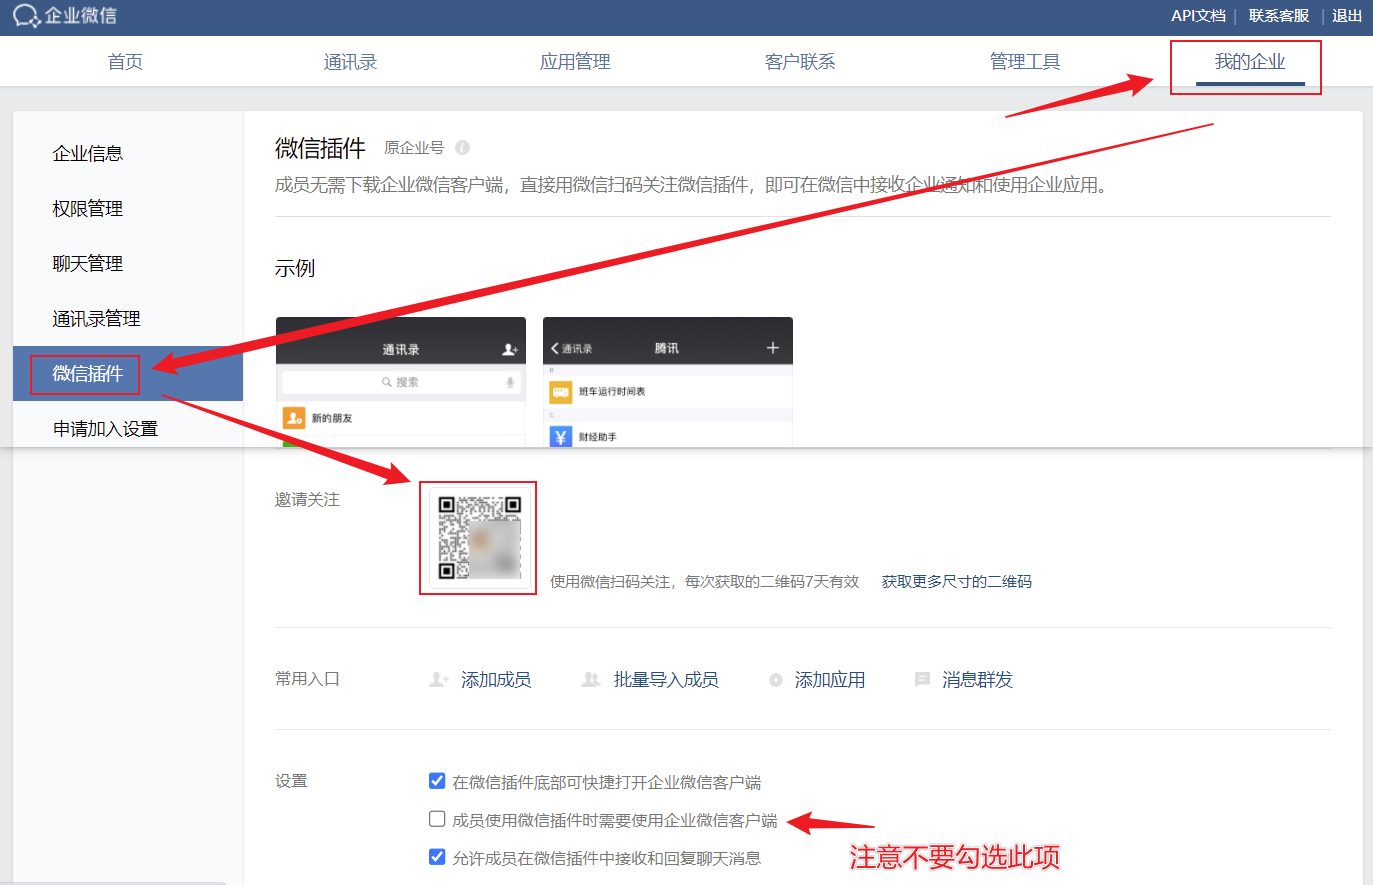The height and width of the screenshot is (885, 1373).
Task: Click the info icon beside 原企业号
Action: (461, 145)
